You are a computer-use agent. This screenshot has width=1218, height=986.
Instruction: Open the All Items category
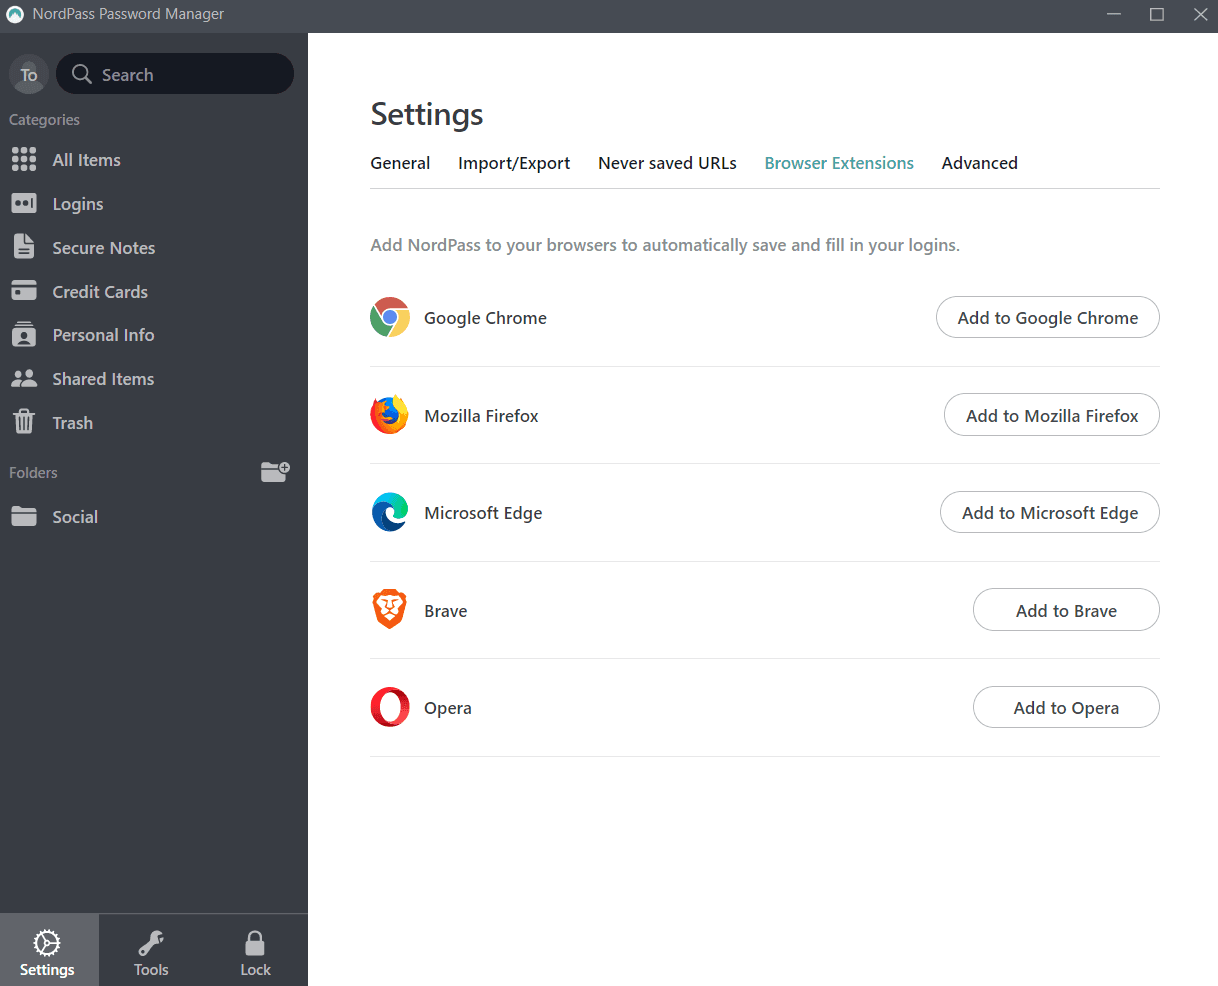click(x=85, y=159)
